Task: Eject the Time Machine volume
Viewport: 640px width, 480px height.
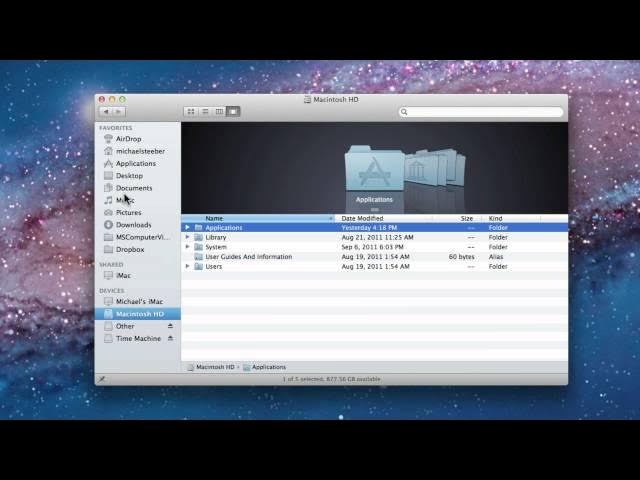Action: pyautogui.click(x=170, y=339)
